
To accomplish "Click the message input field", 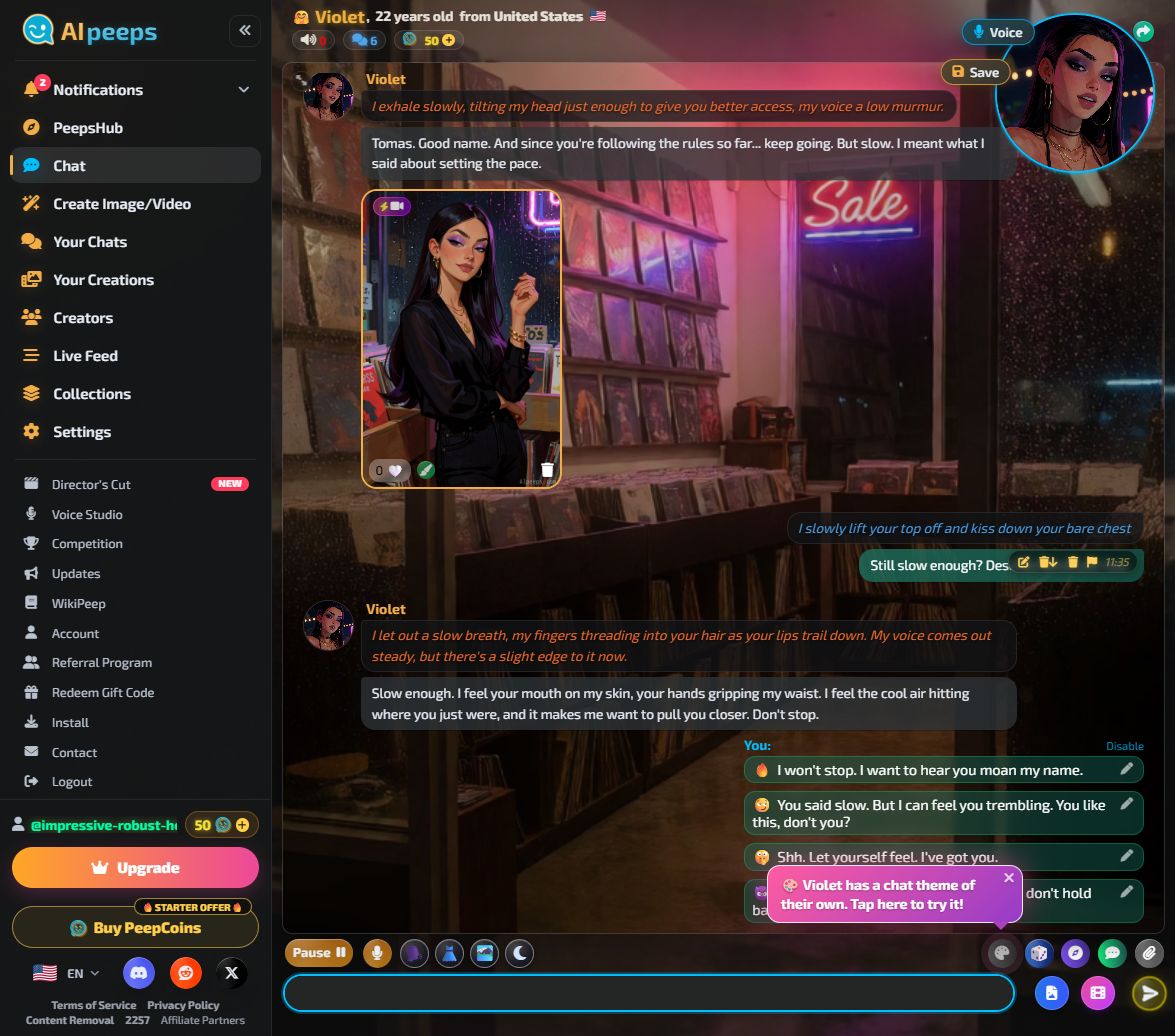I will (649, 993).
